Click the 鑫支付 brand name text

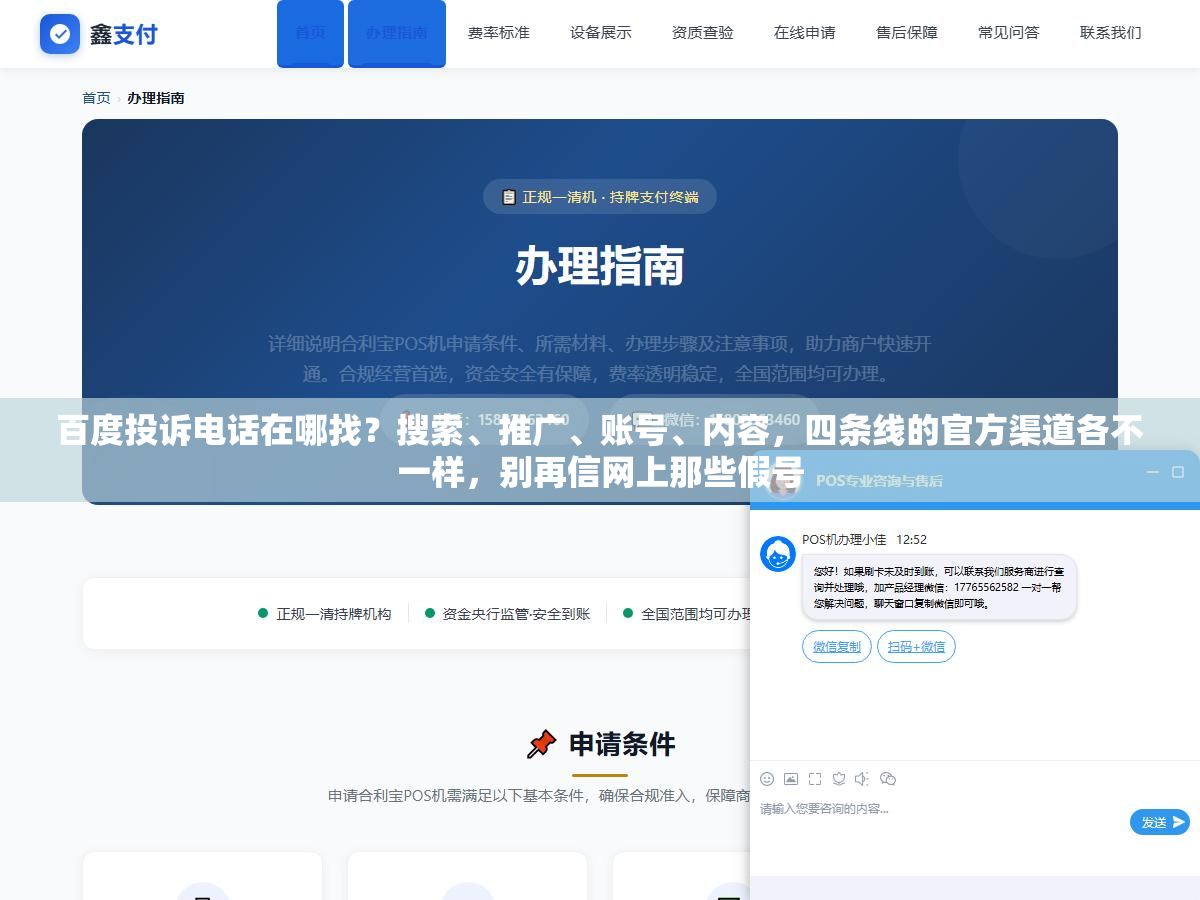(124, 34)
